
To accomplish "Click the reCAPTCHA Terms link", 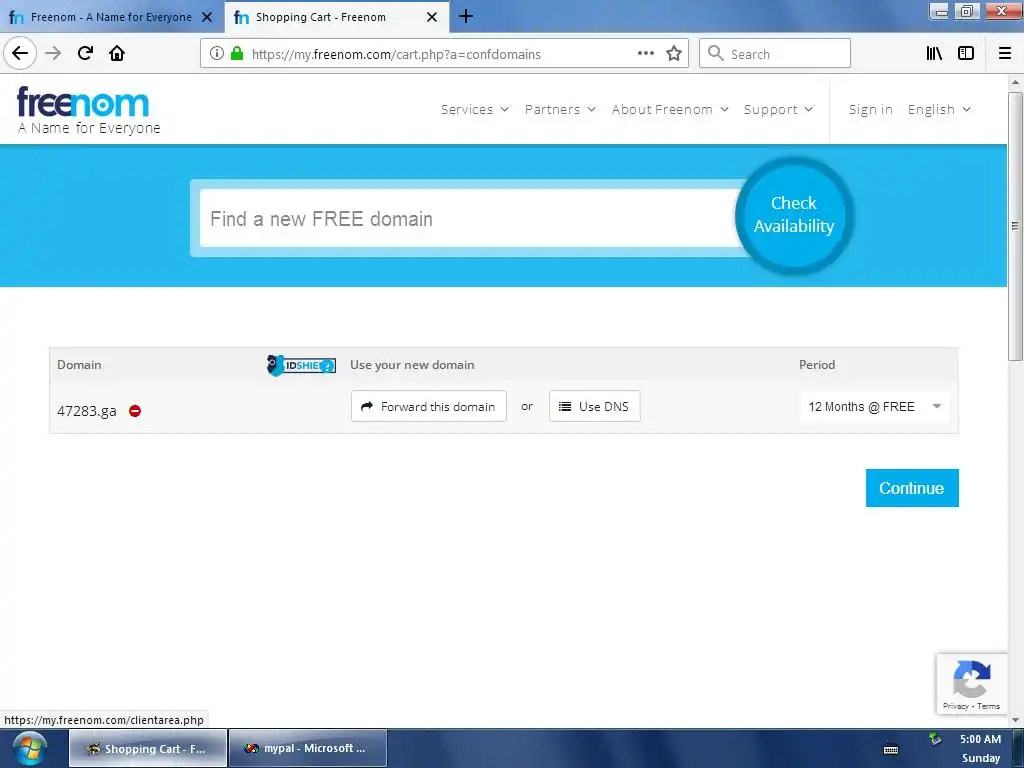I will click(x=989, y=706).
